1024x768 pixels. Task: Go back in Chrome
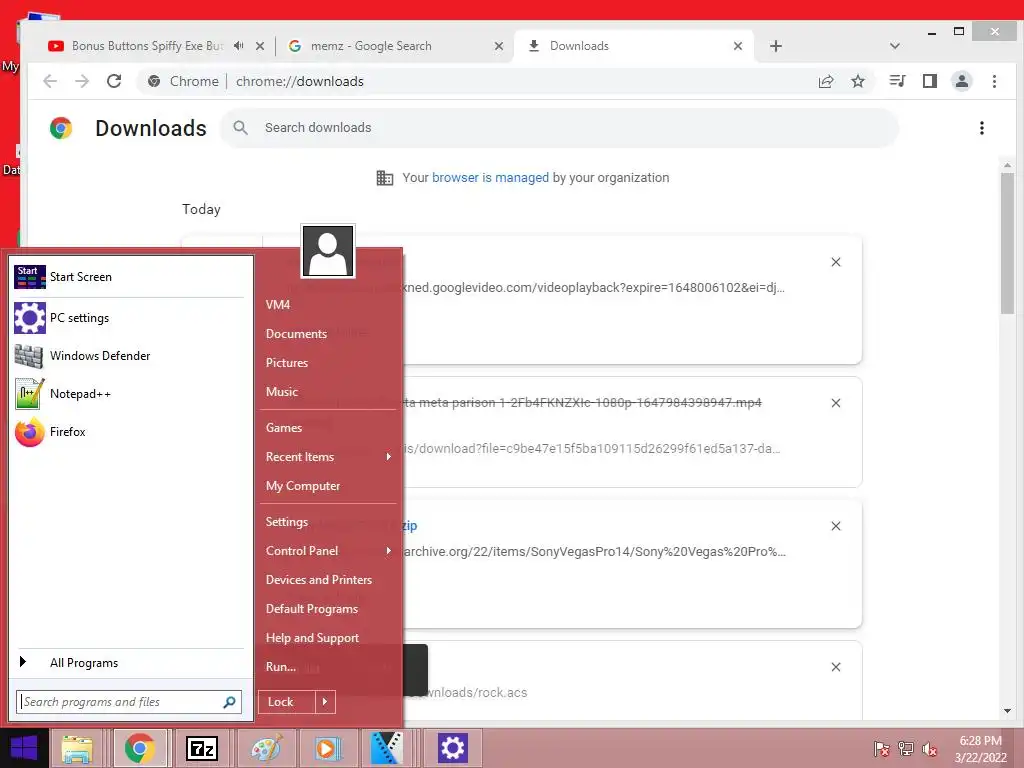click(x=50, y=81)
